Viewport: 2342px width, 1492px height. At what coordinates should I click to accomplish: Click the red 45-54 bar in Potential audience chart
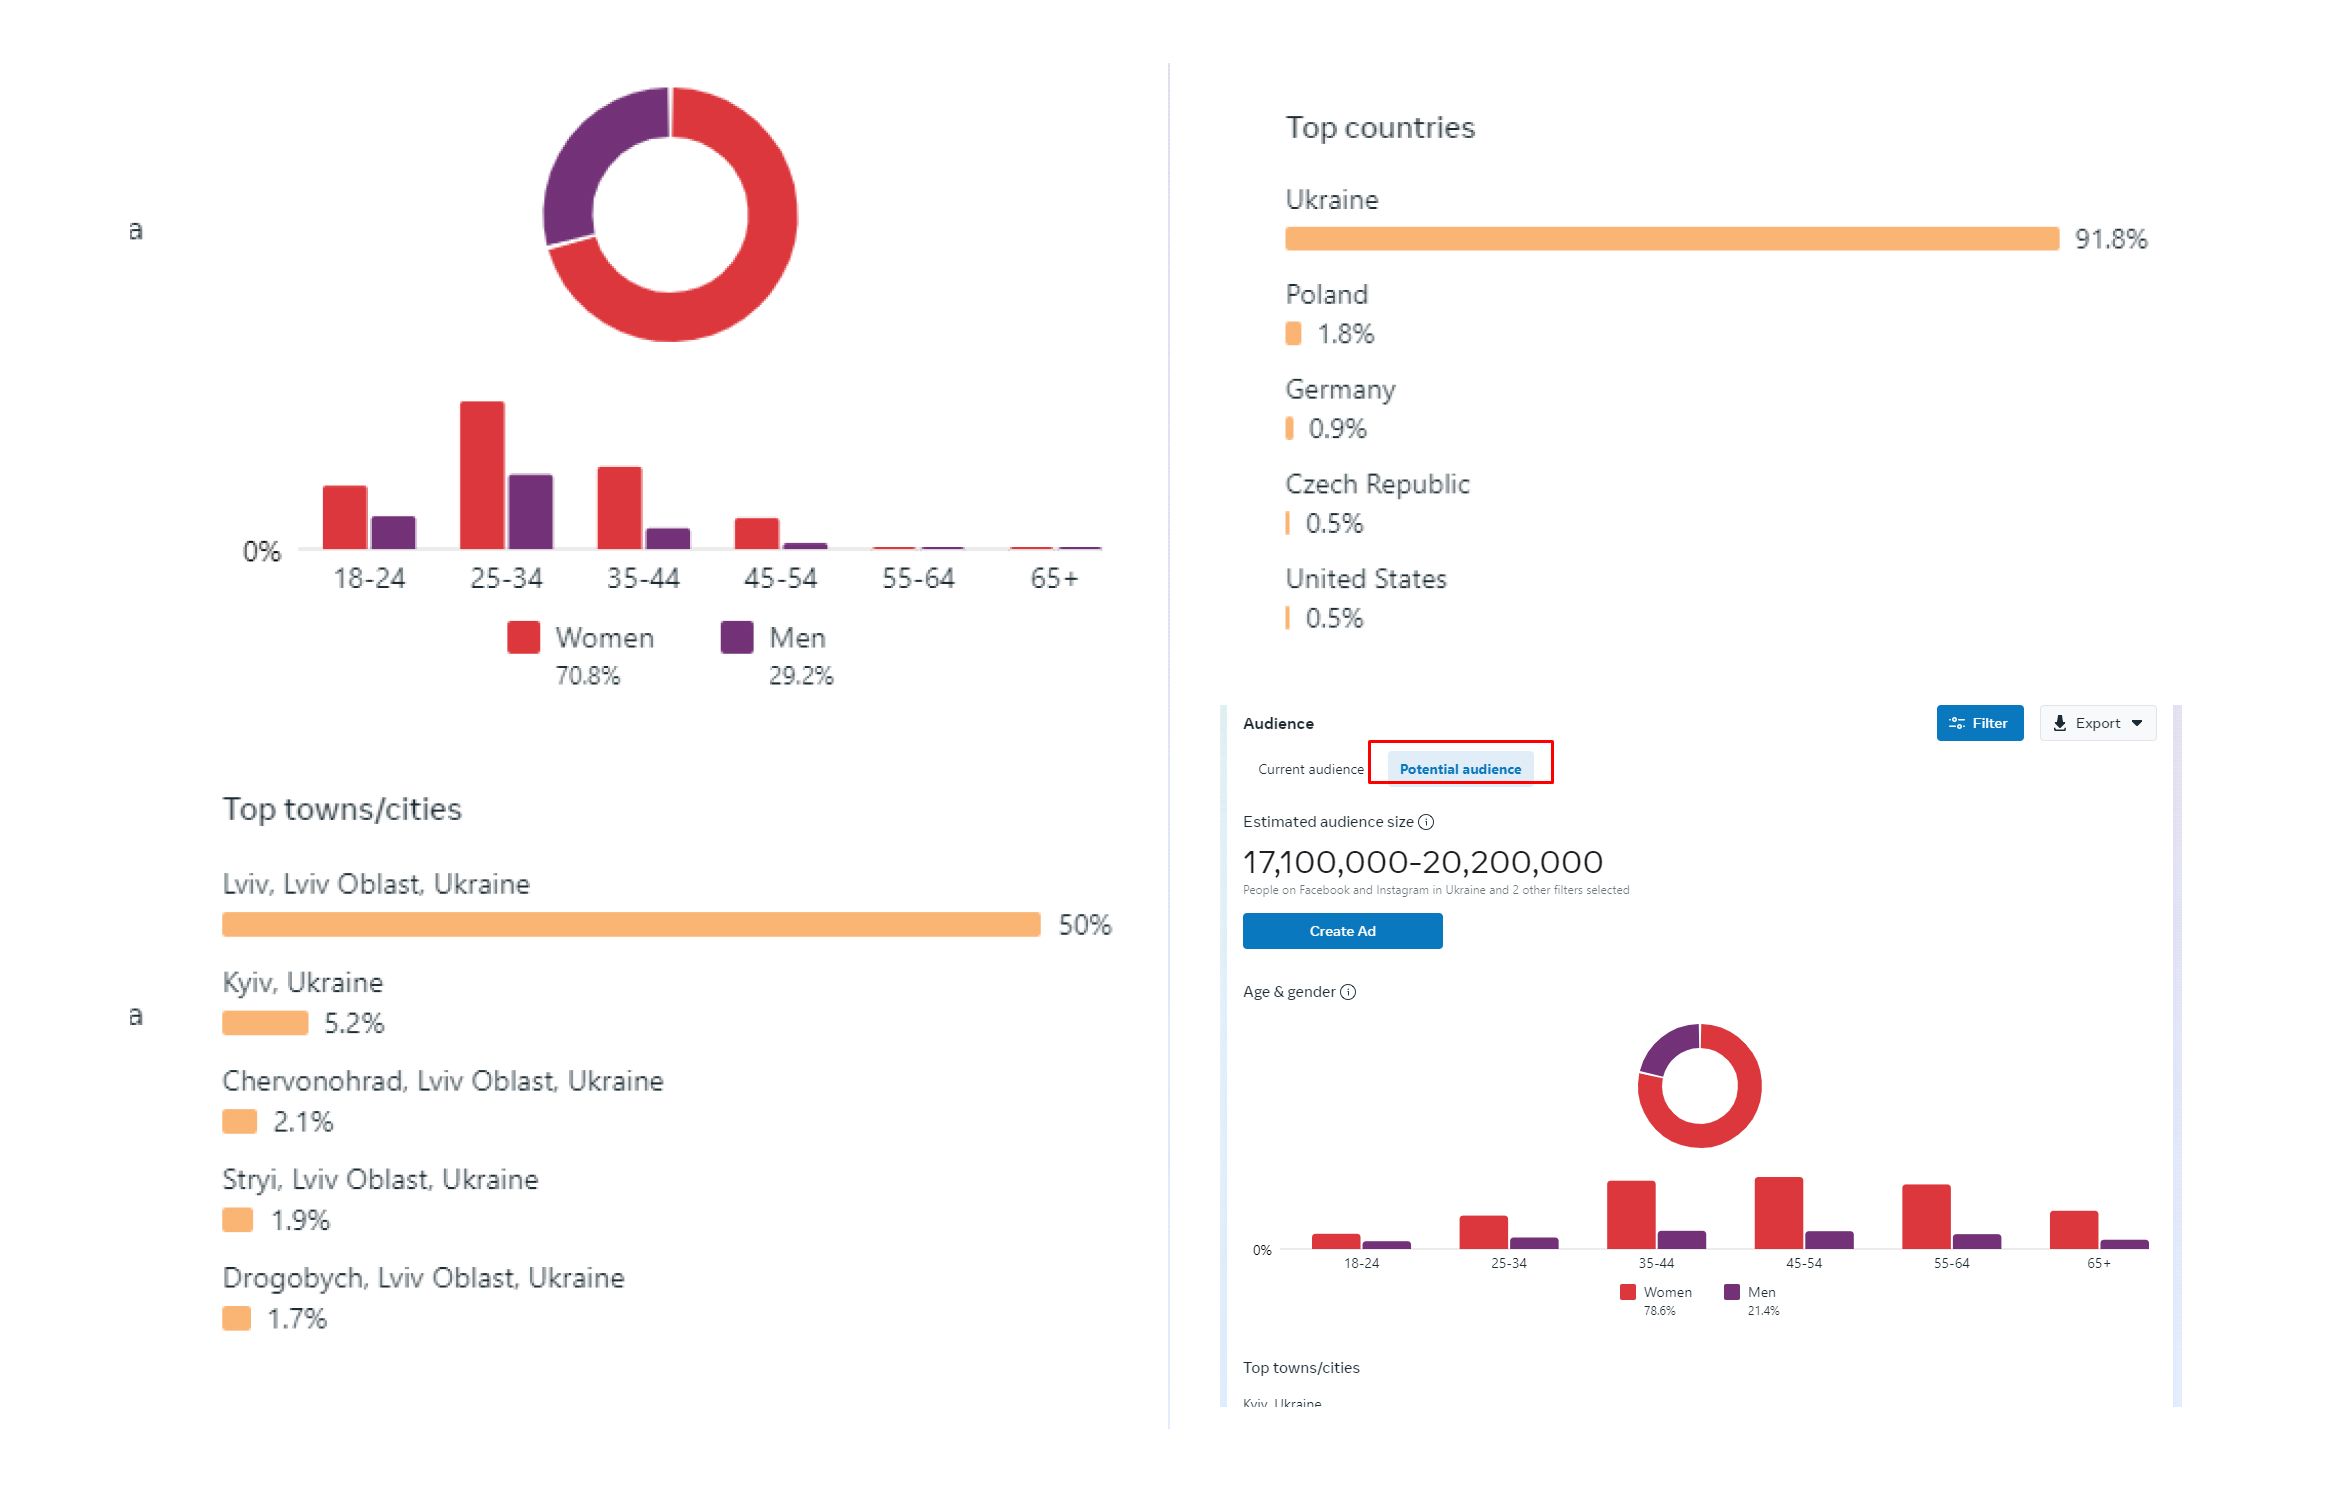[1778, 1213]
